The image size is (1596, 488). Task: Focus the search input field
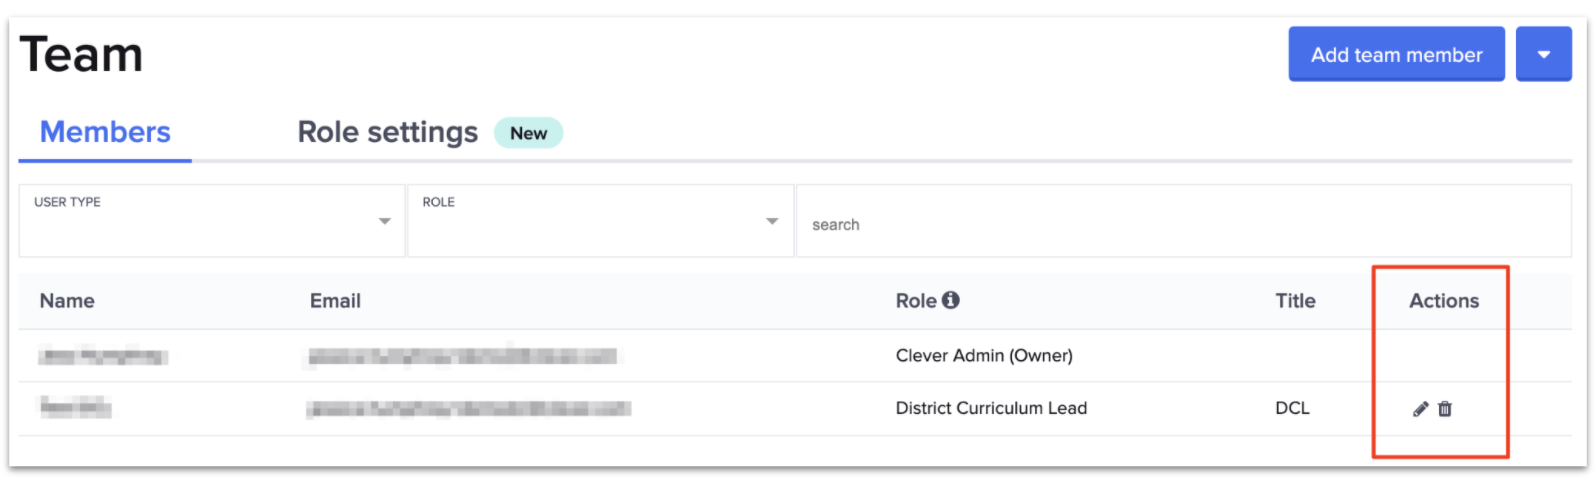click(1180, 225)
